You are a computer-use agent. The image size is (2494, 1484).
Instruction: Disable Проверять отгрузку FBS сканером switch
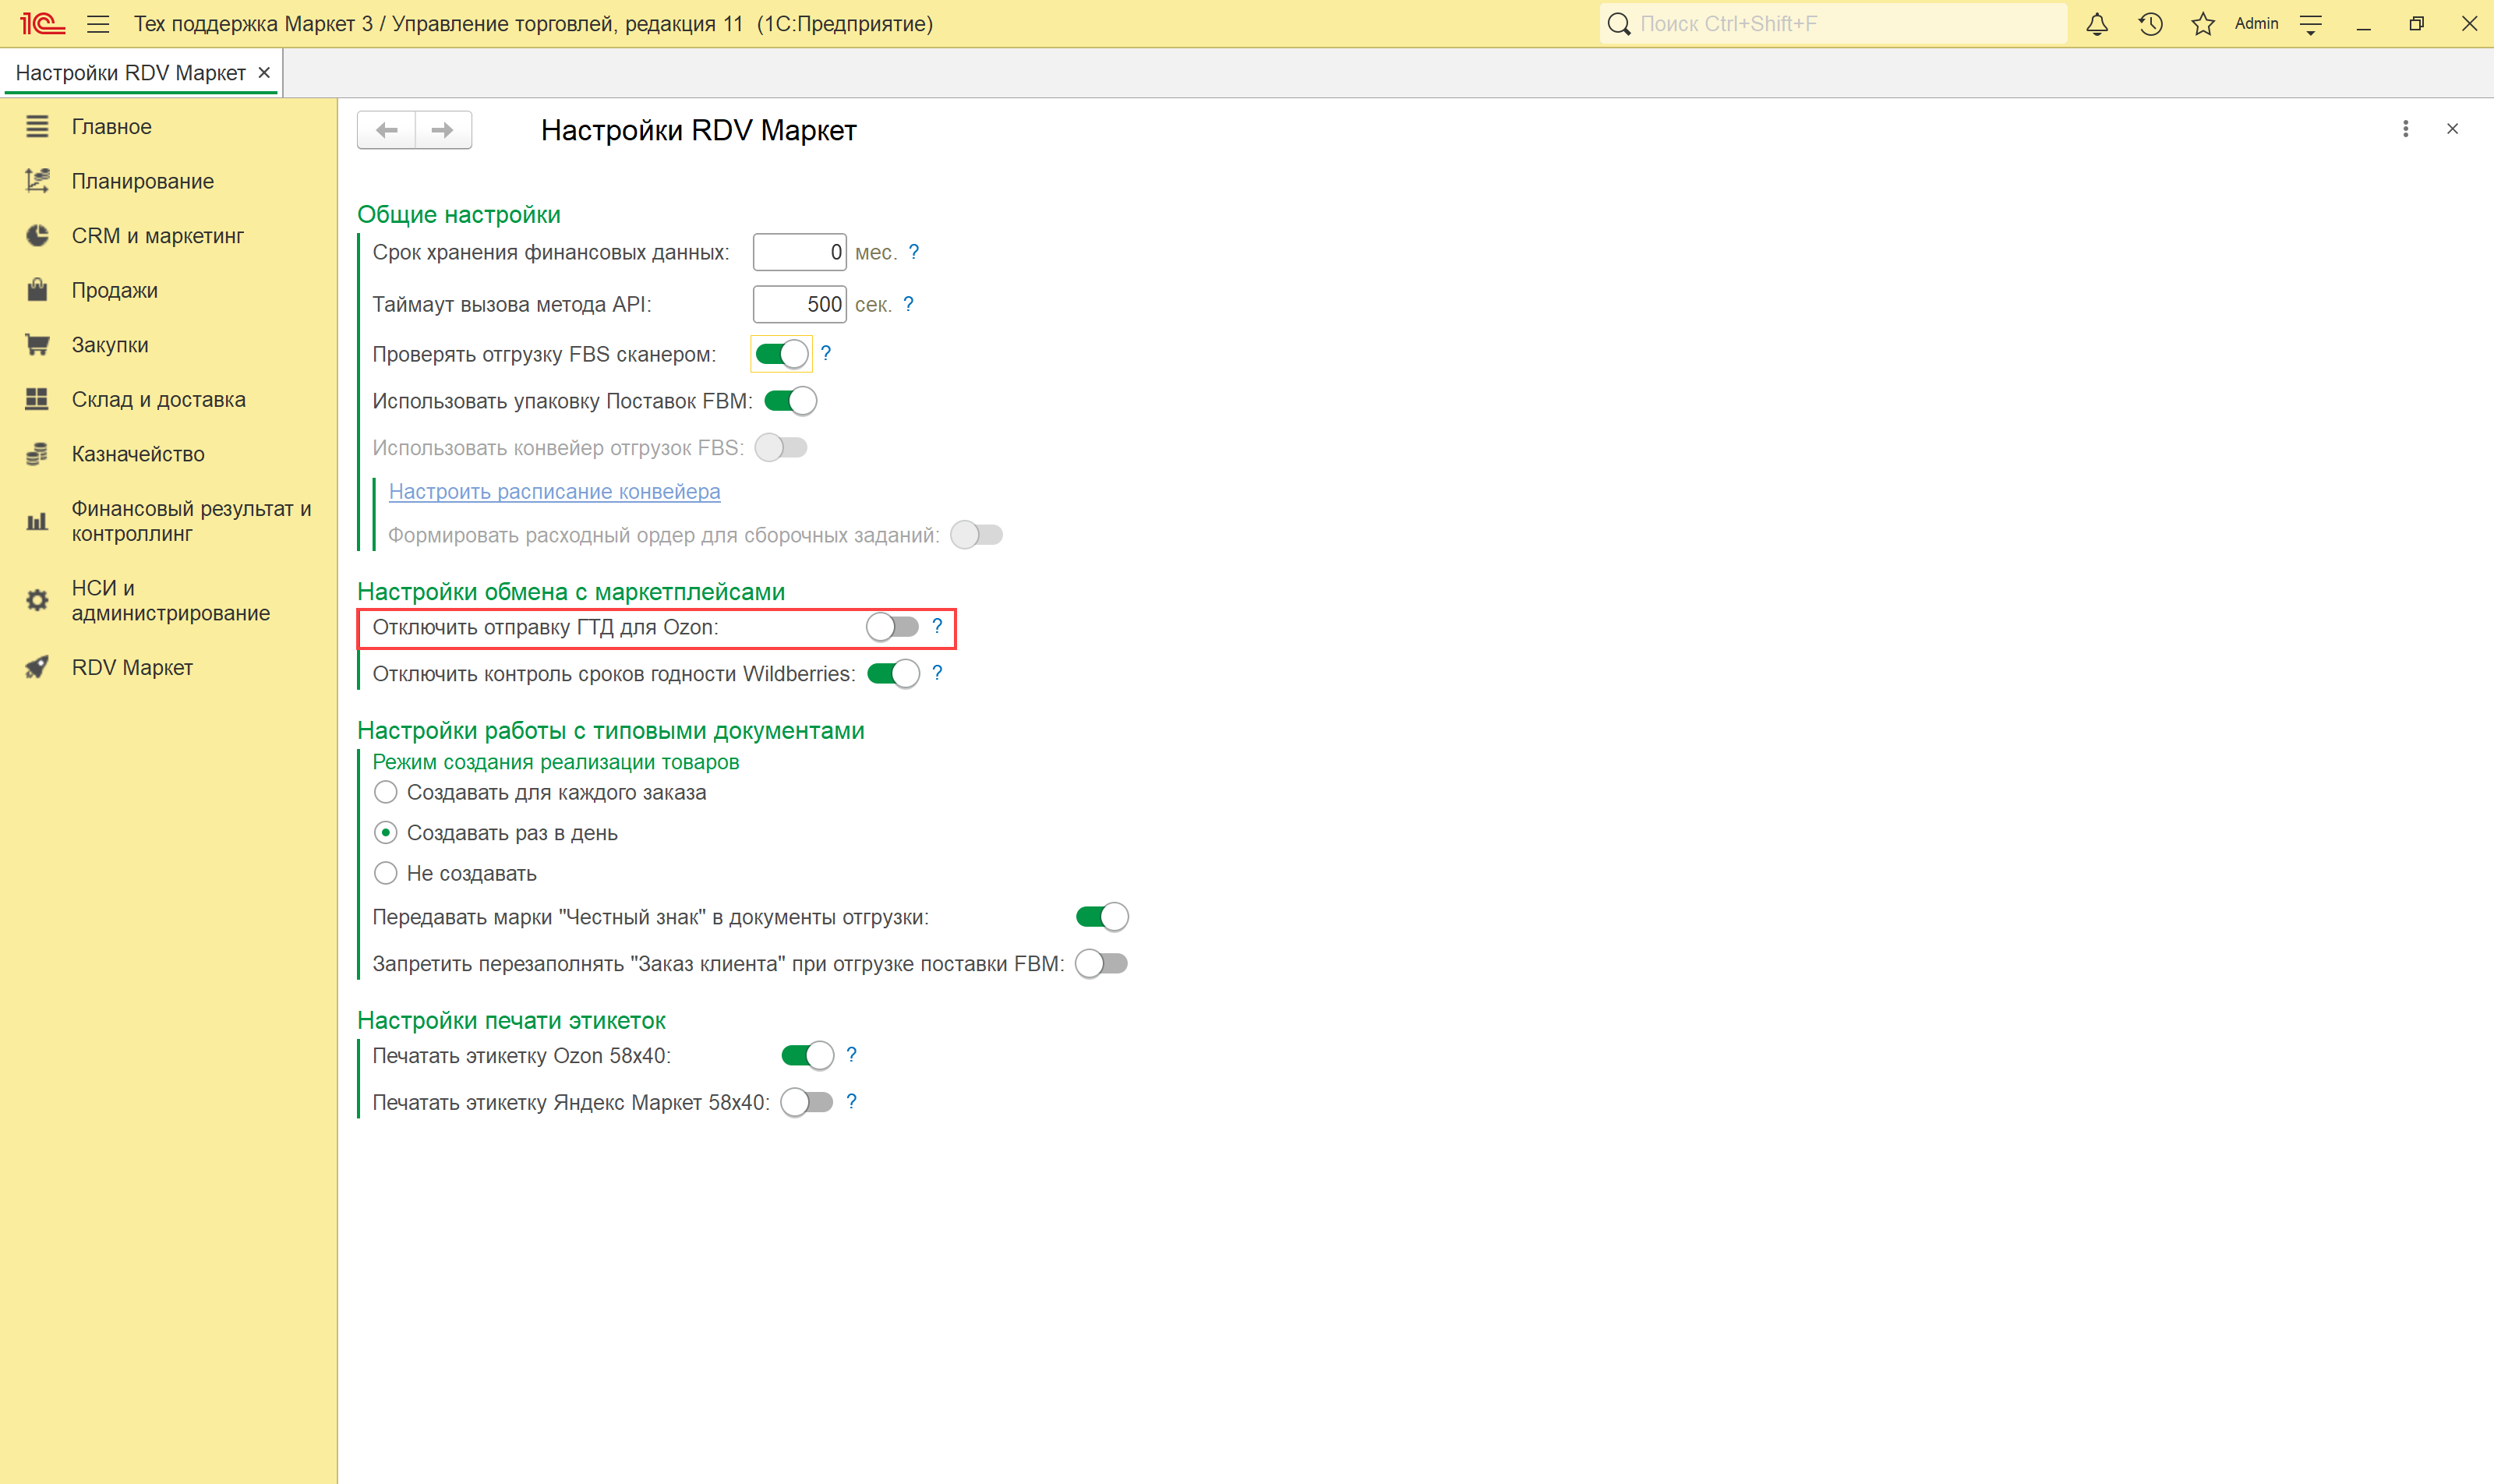(x=781, y=354)
